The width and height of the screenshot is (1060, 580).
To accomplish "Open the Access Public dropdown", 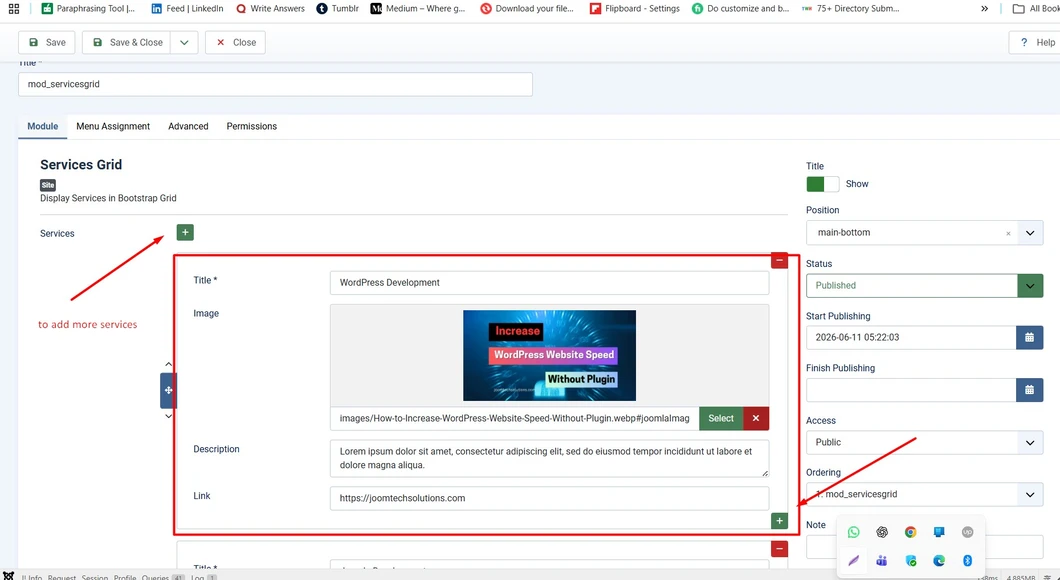I will point(924,442).
